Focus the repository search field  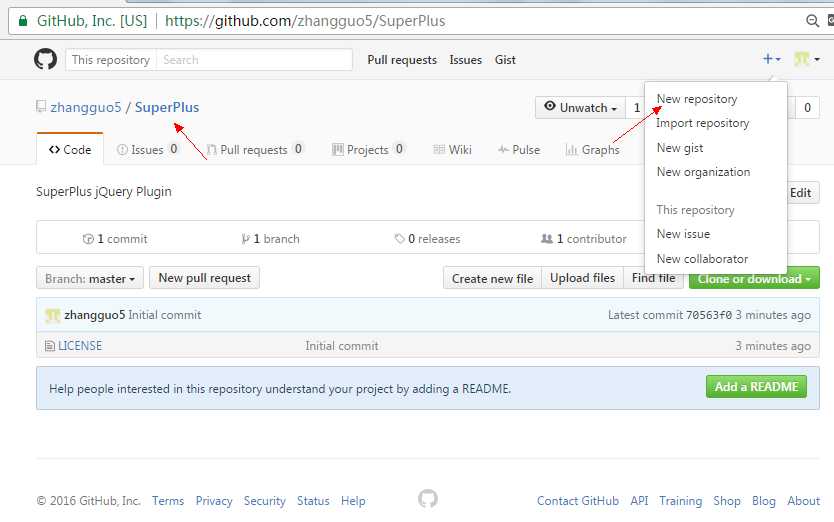tap(254, 60)
